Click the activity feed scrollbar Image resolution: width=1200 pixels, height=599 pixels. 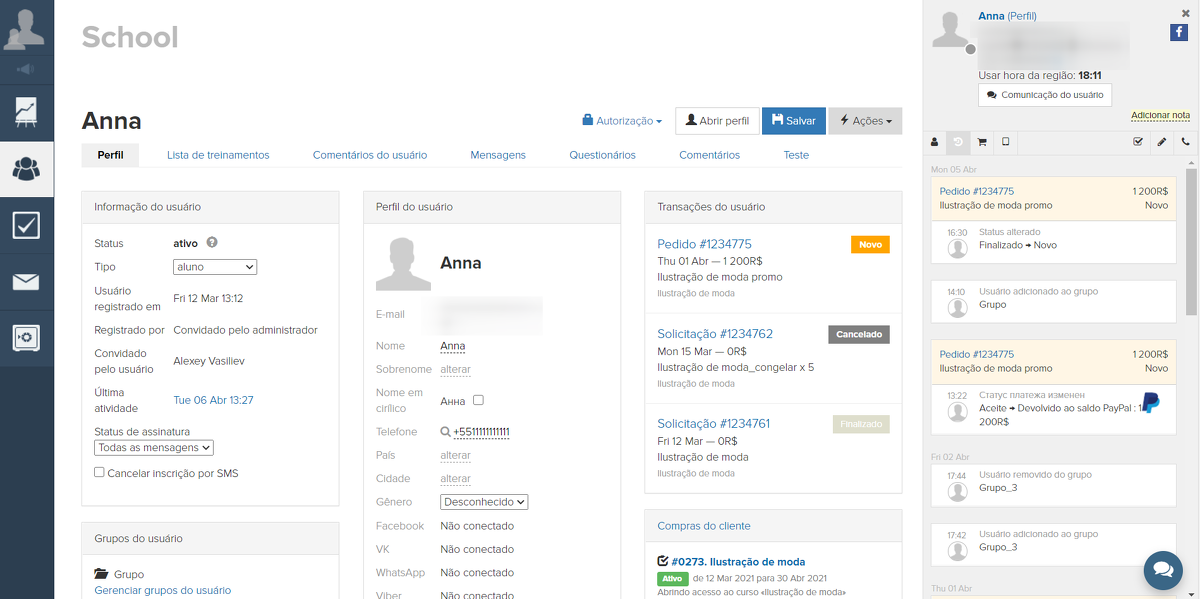coord(1191,240)
